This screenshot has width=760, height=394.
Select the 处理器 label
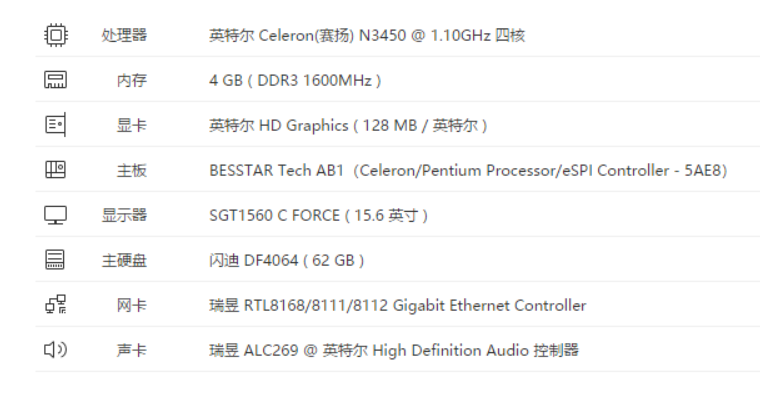(x=124, y=35)
